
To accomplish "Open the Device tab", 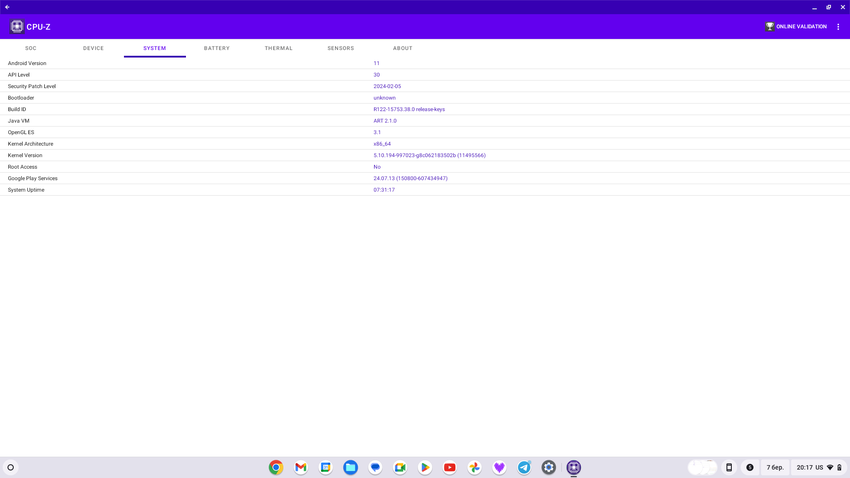I will [x=93, y=48].
